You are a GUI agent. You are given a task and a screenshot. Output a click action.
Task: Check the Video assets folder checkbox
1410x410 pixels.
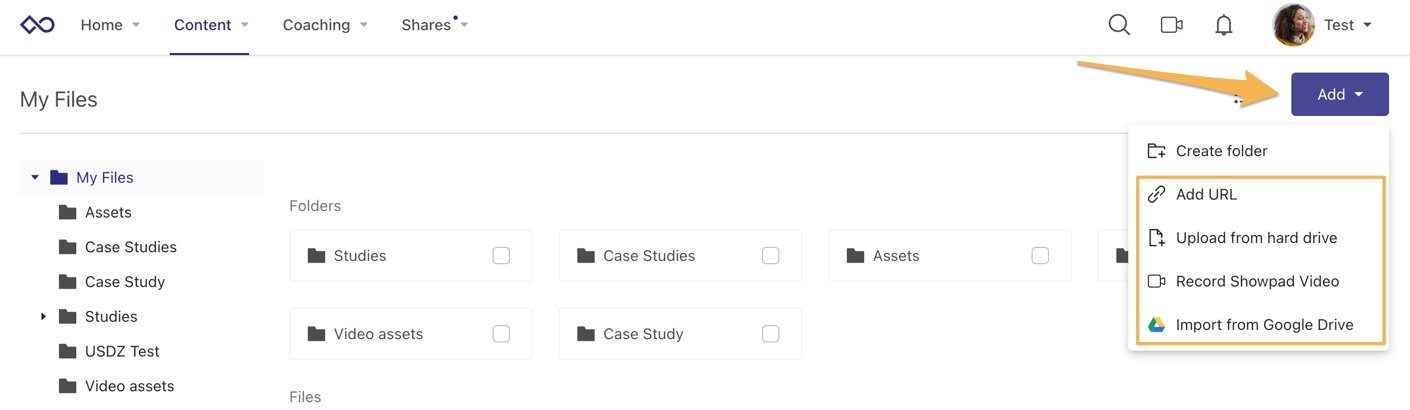[501, 334]
